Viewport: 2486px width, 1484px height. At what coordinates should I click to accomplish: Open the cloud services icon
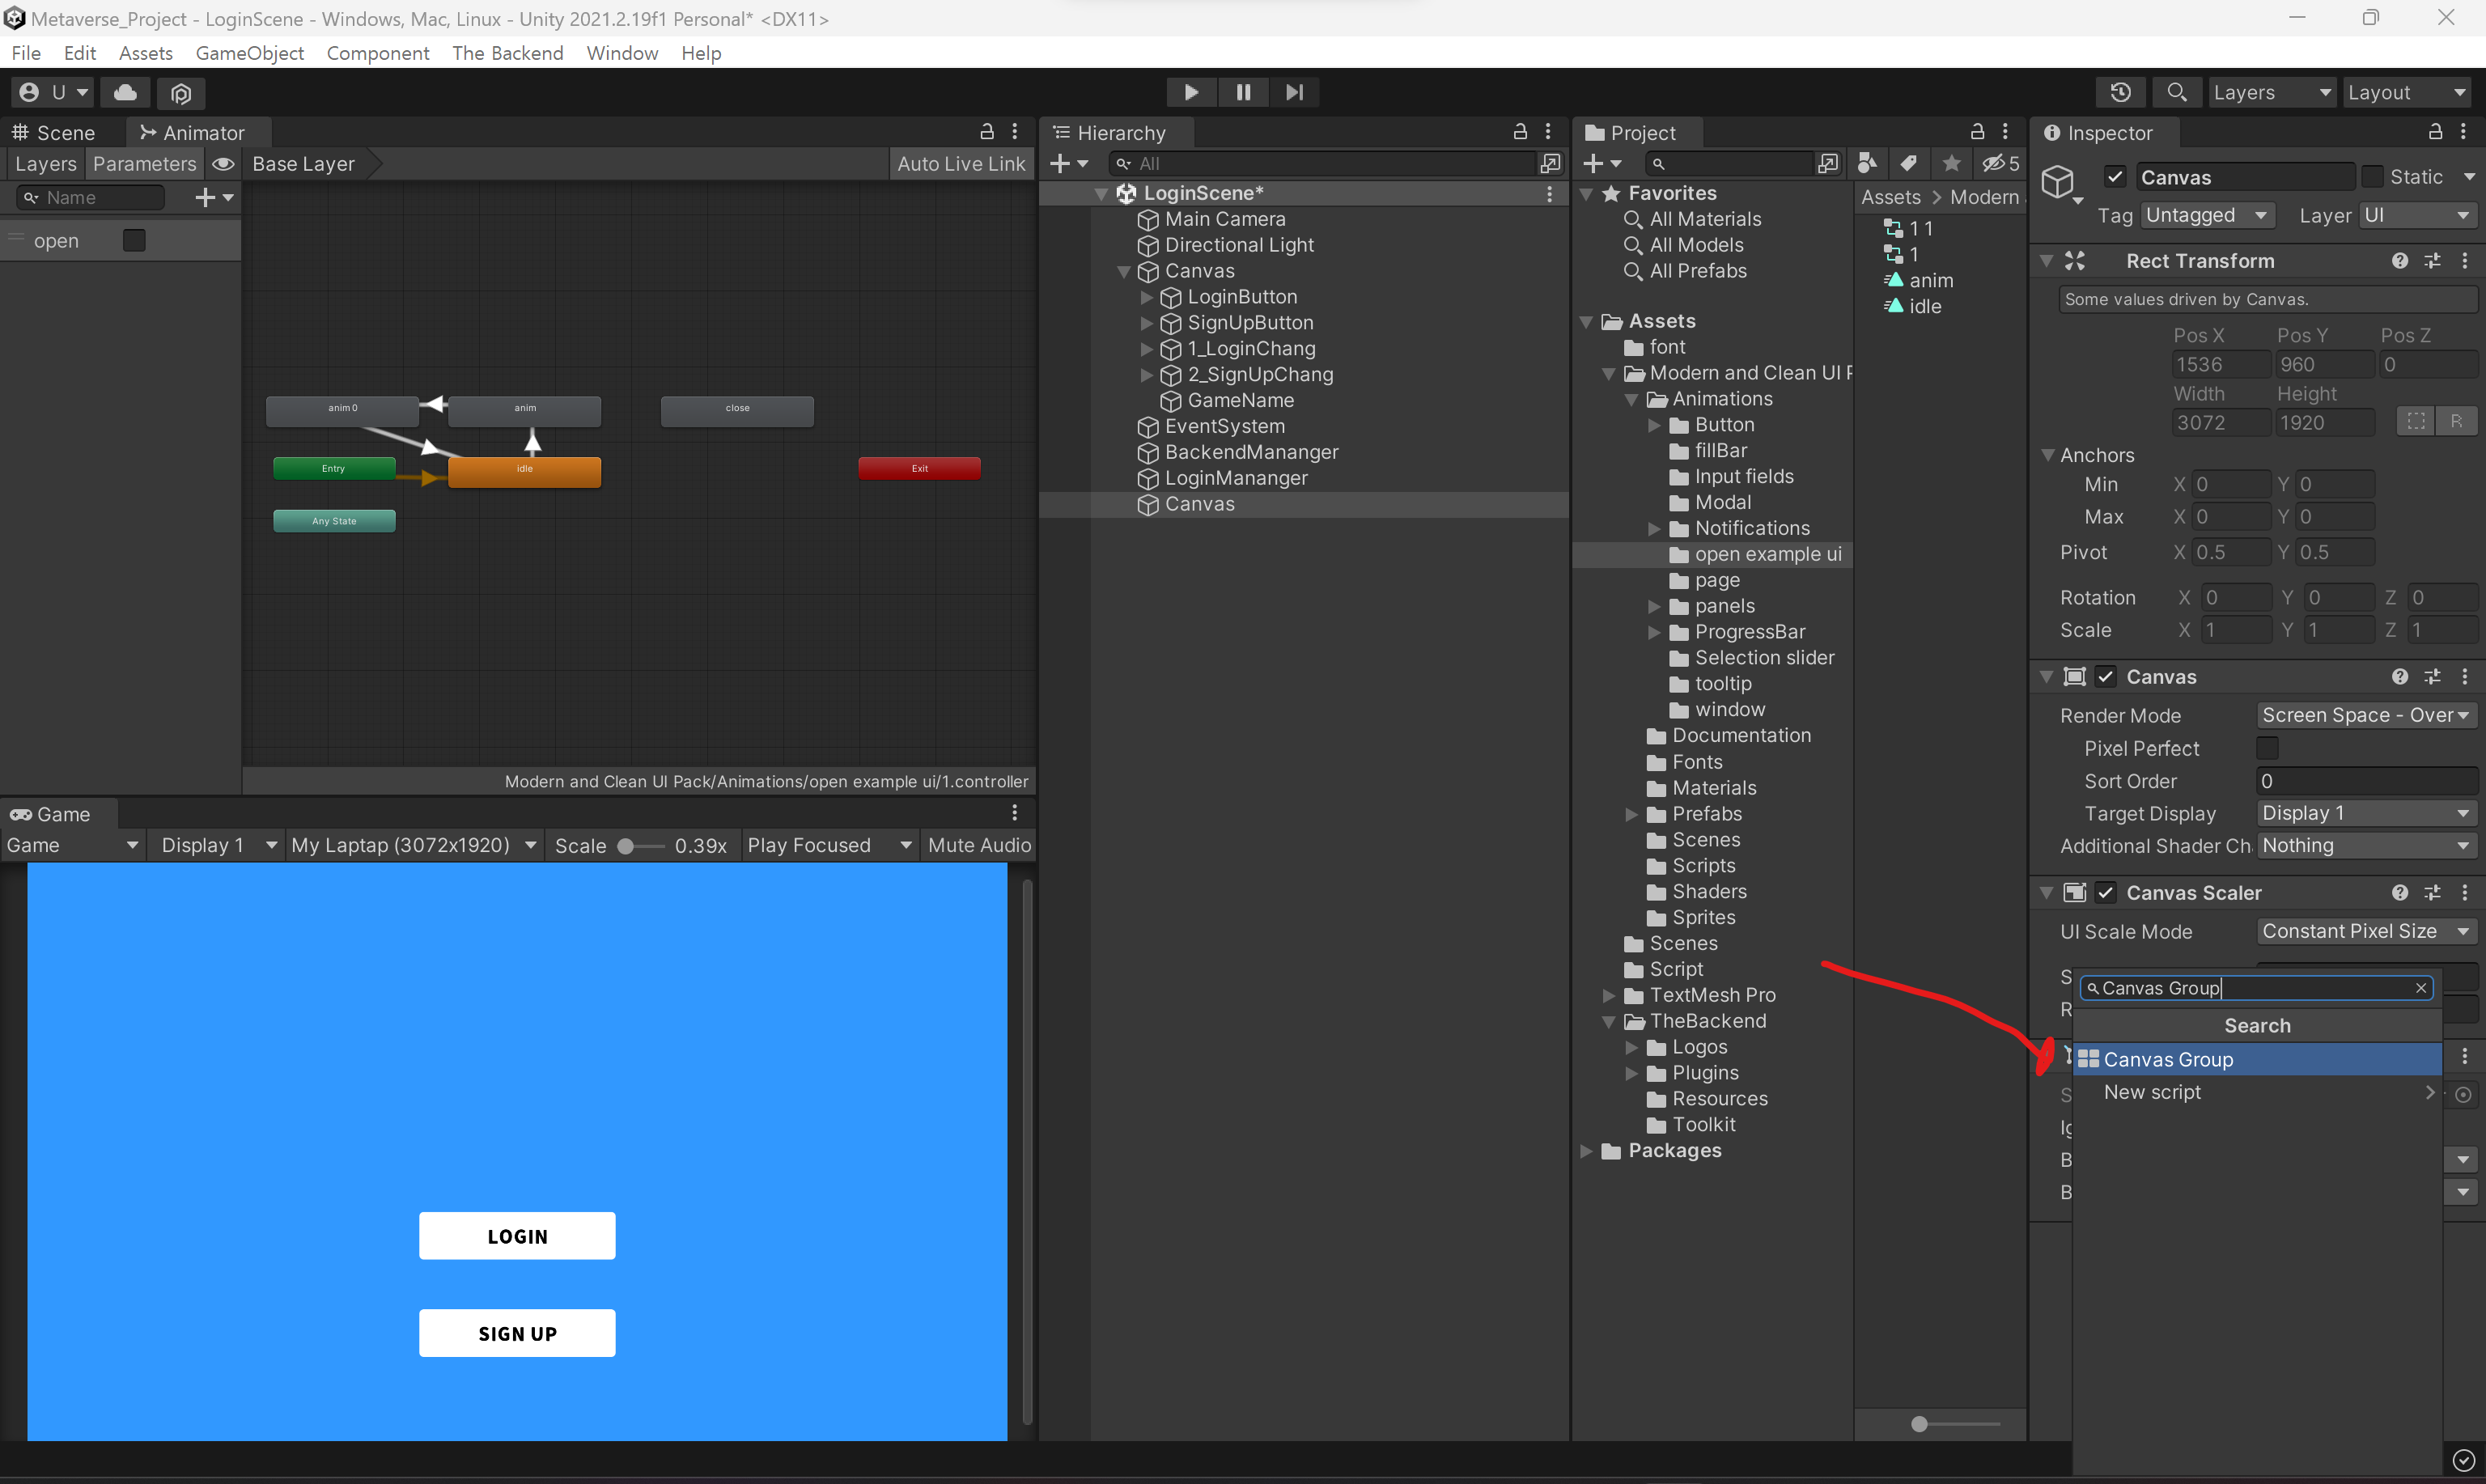point(125,92)
